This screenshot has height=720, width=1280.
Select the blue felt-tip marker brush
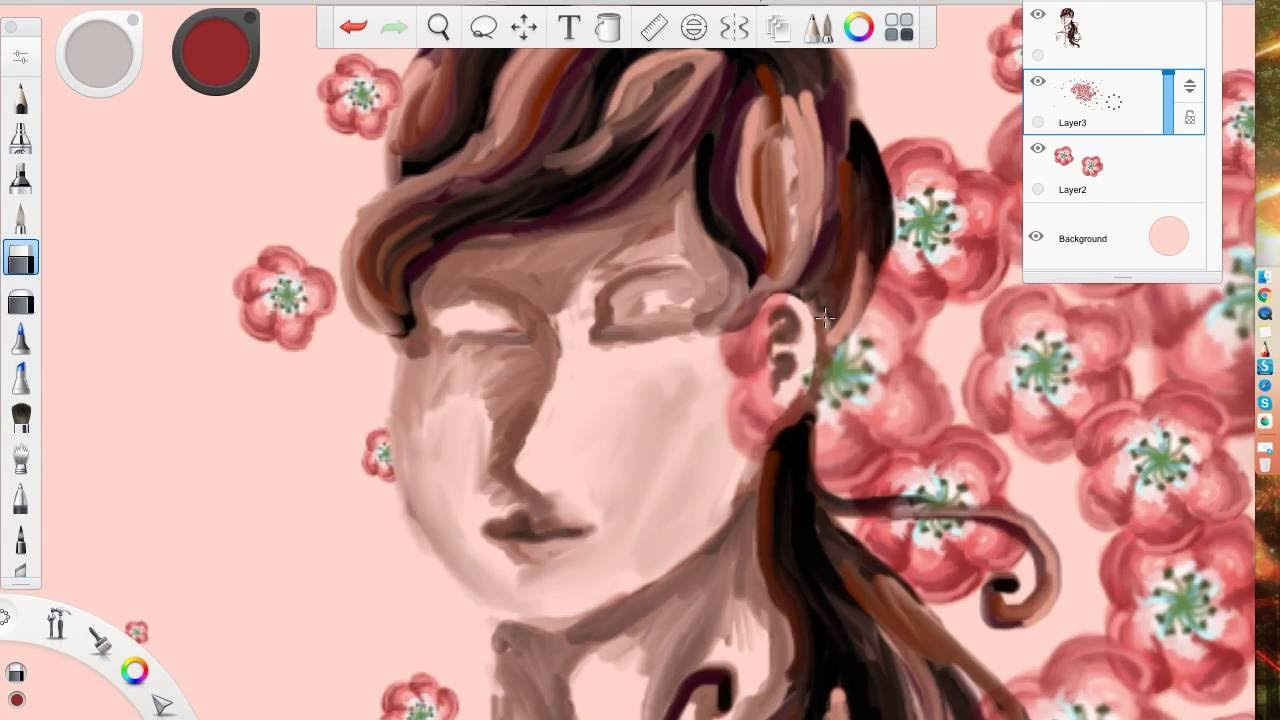21,379
